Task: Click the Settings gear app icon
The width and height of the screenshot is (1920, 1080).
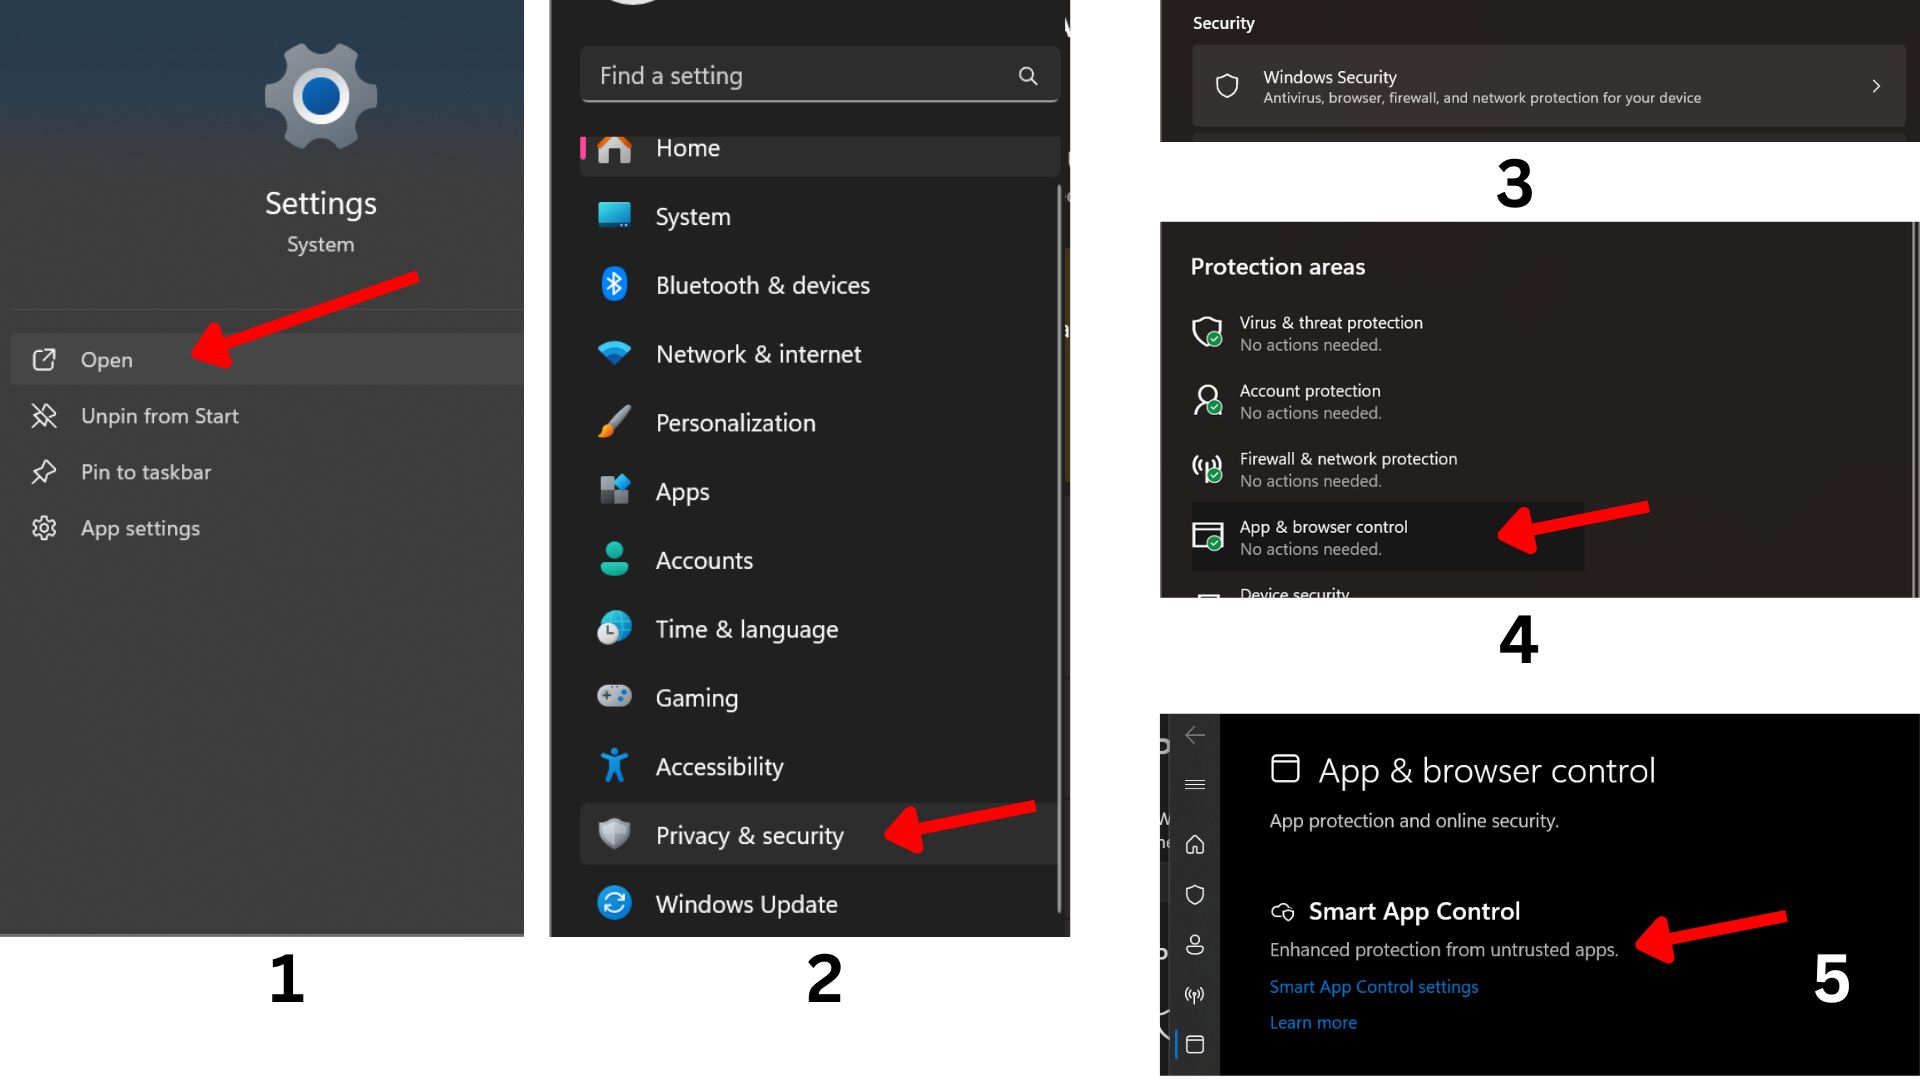Action: [x=321, y=97]
